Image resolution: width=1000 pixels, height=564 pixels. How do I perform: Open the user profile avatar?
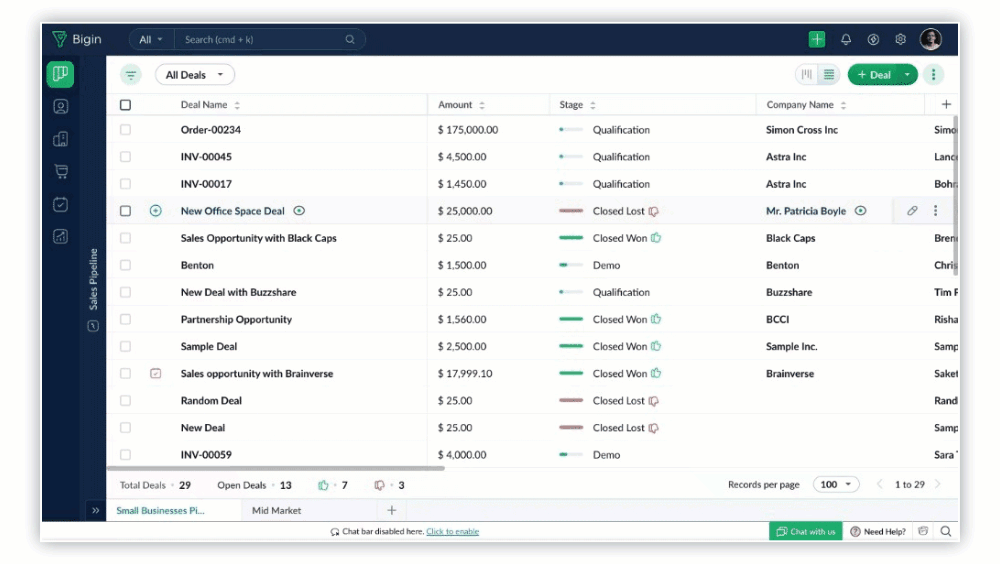930,39
